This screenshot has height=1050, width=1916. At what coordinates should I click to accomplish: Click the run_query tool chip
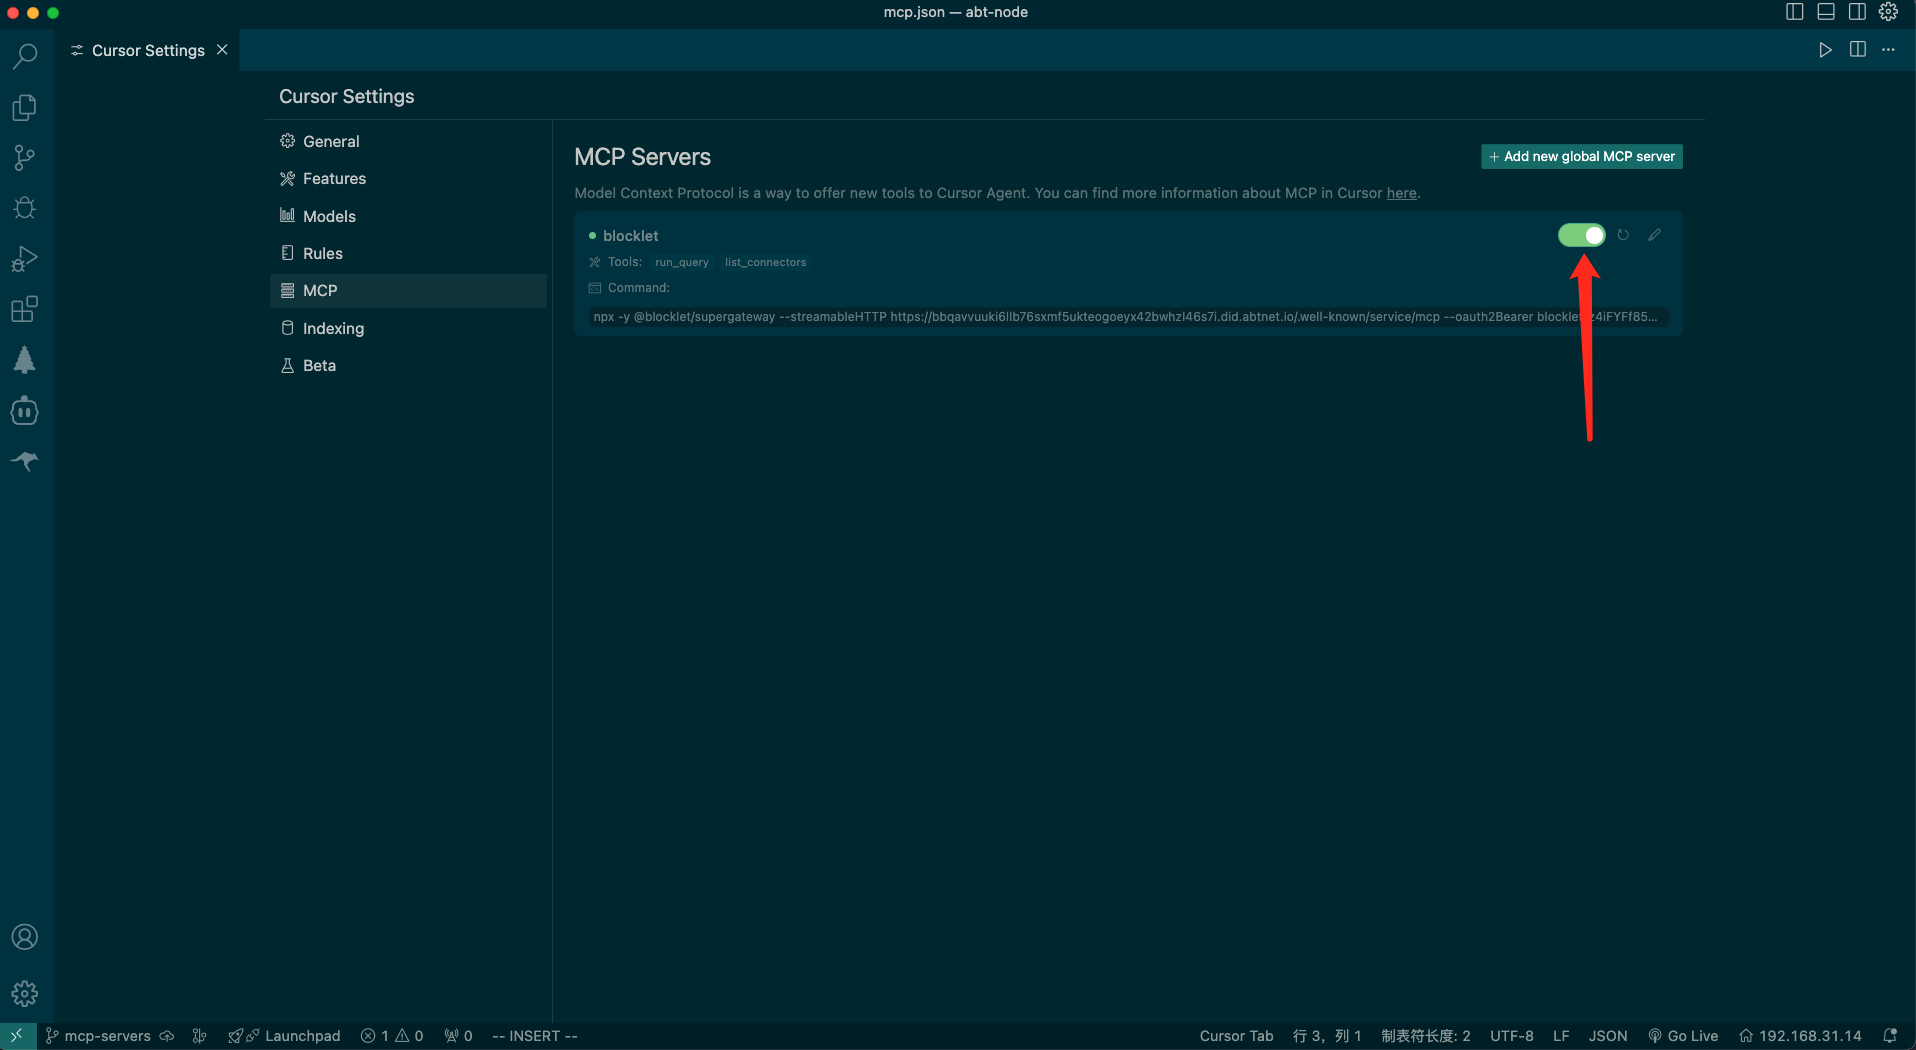pos(681,262)
